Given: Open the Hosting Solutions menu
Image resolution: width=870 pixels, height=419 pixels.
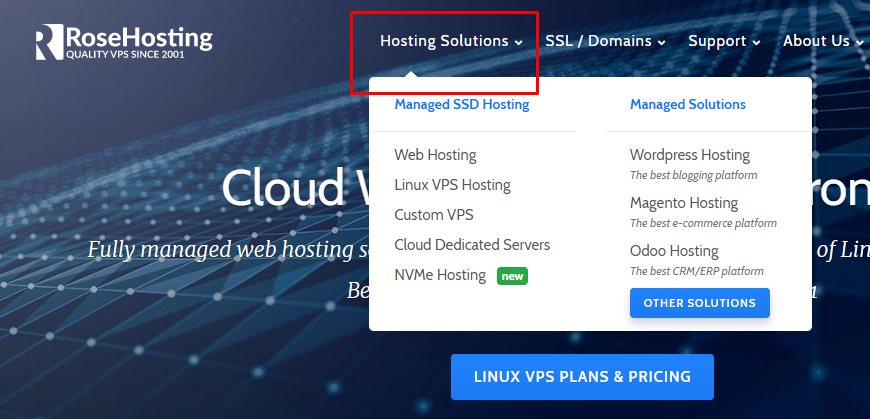Looking at the screenshot, I should (451, 41).
